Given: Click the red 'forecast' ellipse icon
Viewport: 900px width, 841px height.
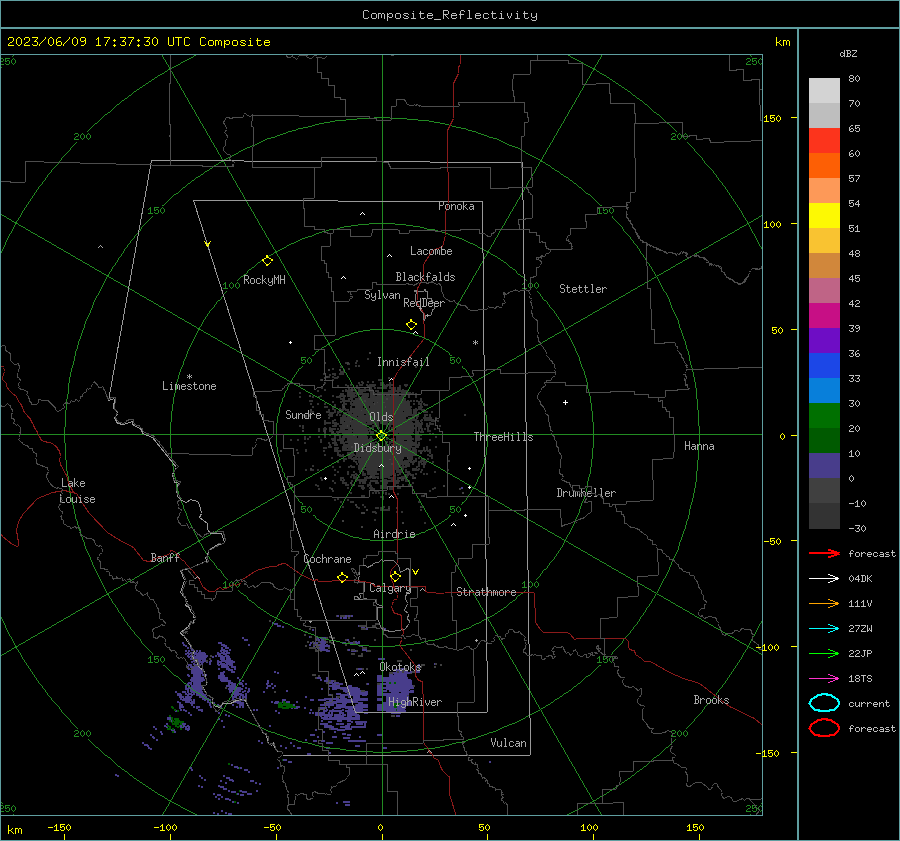Looking at the screenshot, I should [x=824, y=728].
